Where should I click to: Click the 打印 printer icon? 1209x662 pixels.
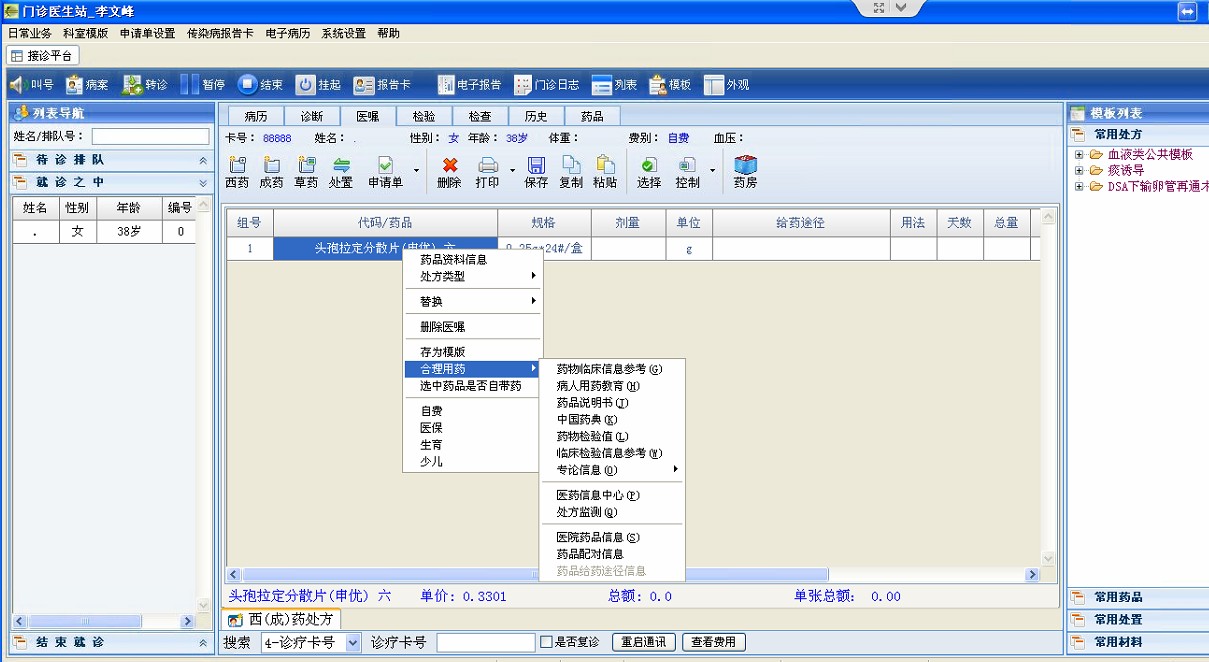pos(488,166)
